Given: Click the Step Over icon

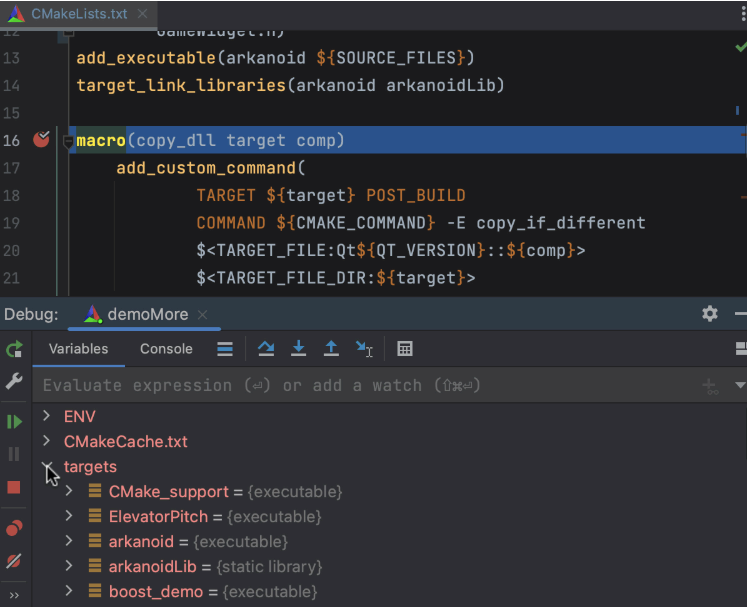Looking at the screenshot, I should tap(265, 349).
